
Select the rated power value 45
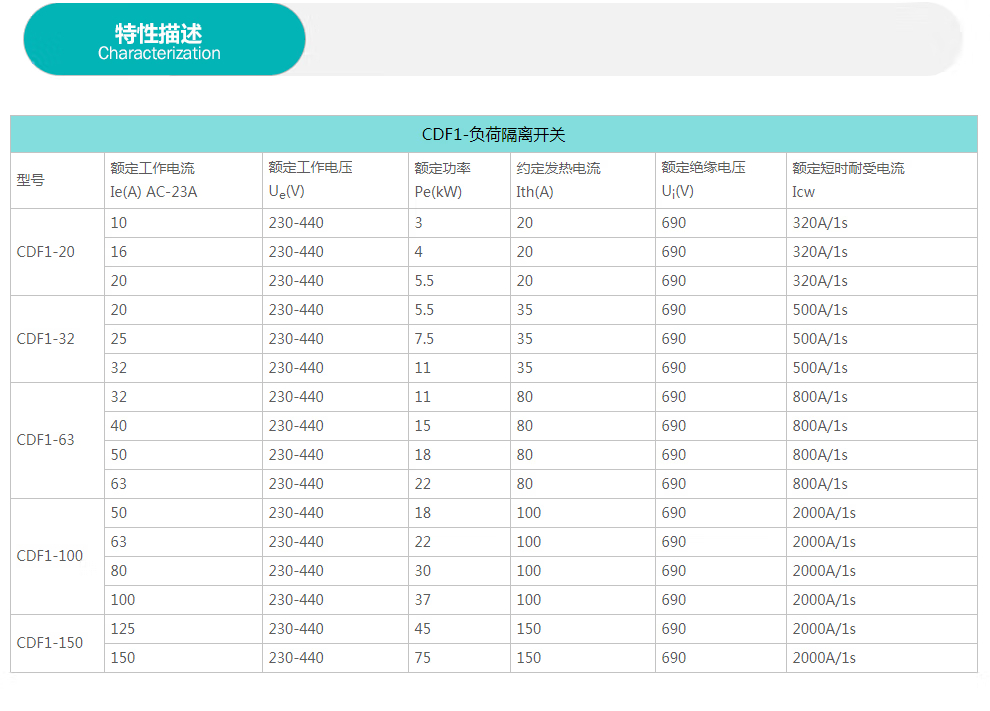pos(423,629)
